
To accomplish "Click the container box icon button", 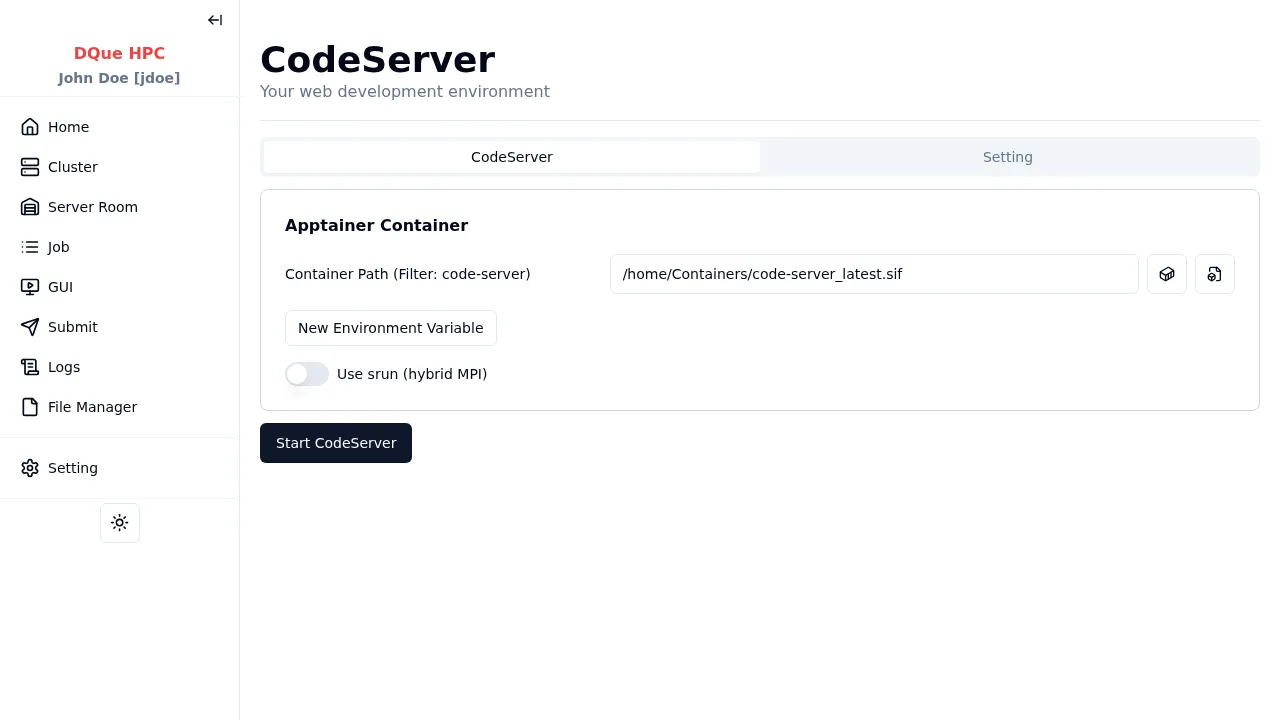I will click(1166, 274).
